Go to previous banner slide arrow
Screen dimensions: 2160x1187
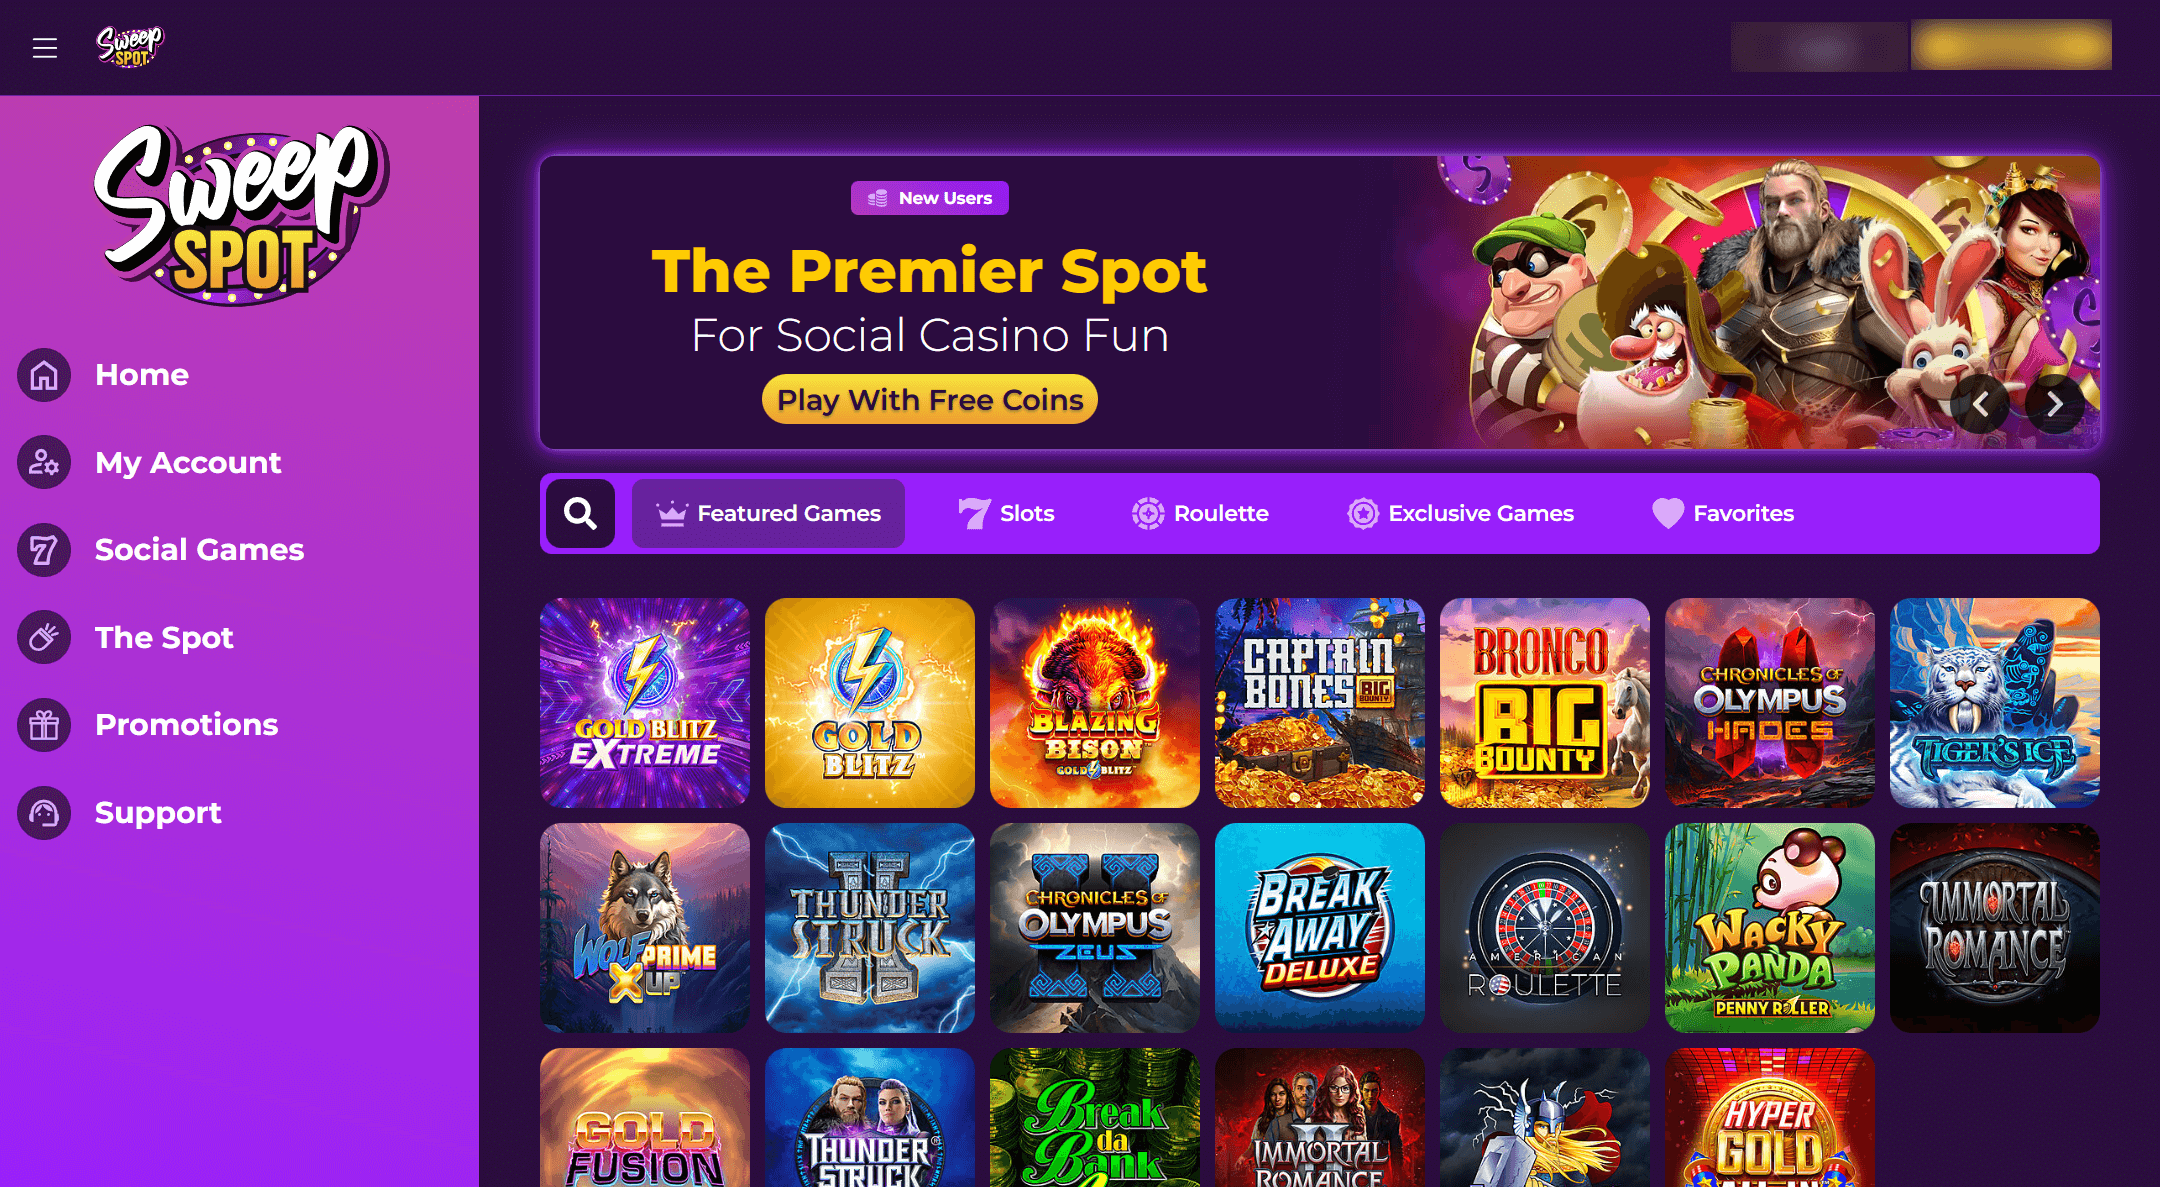(1980, 404)
